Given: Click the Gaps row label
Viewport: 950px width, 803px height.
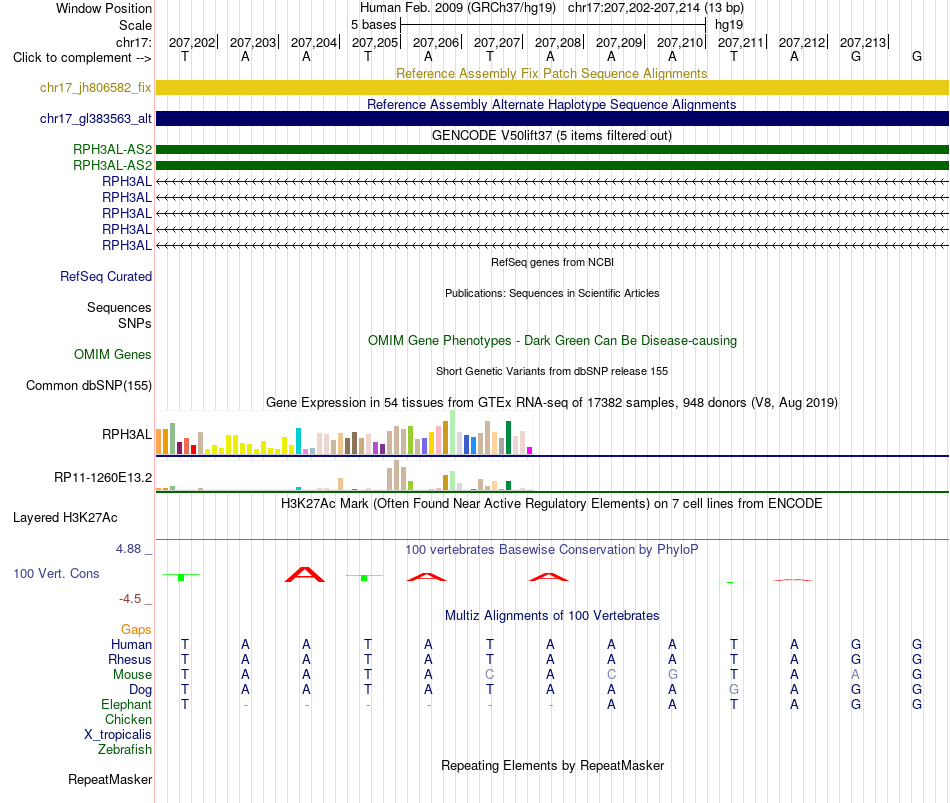Looking at the screenshot, I should pyautogui.click(x=136, y=630).
